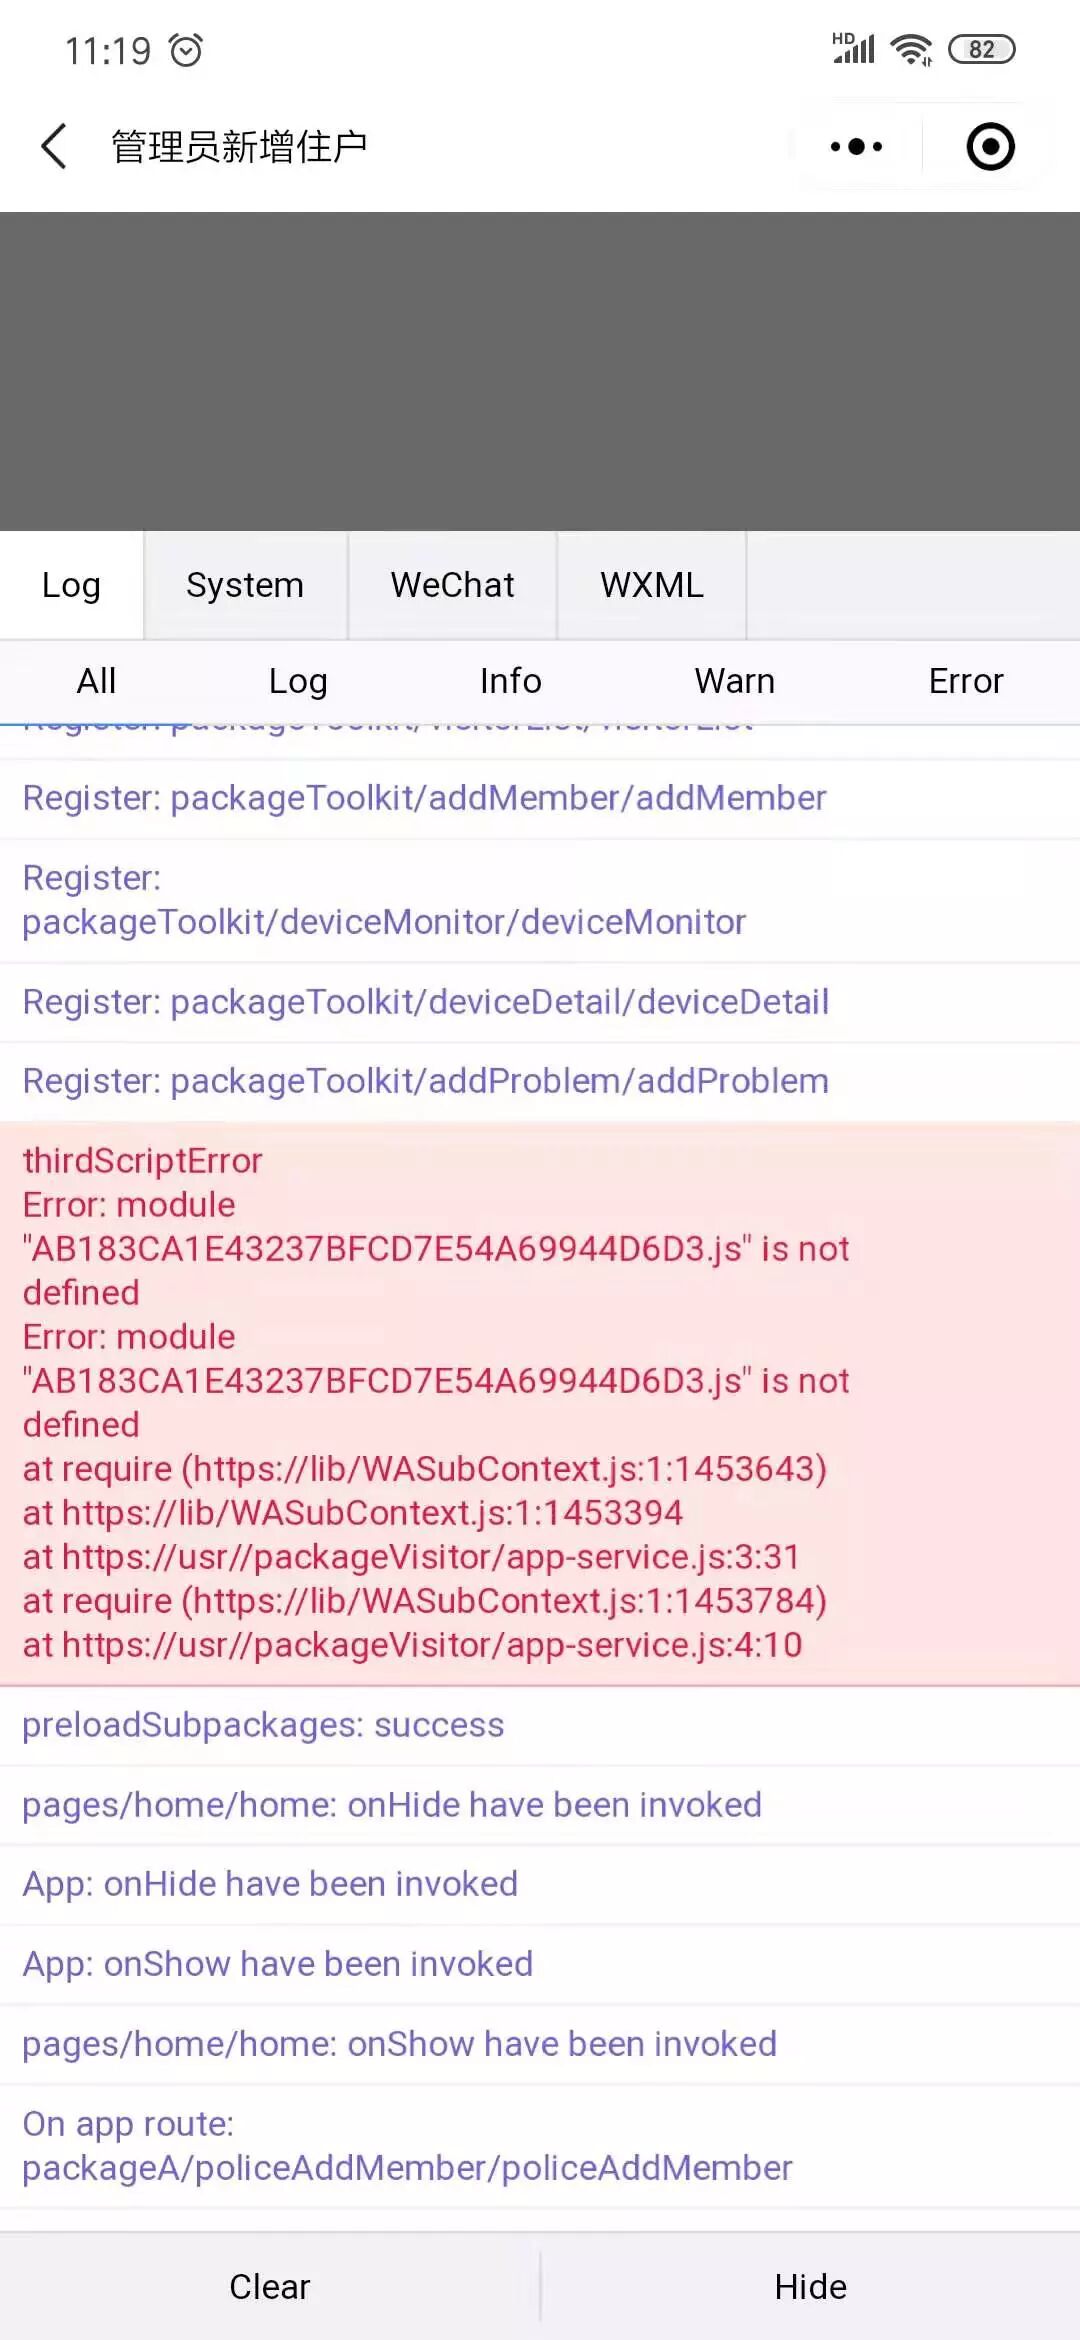
Task: Tap the alarm clock status icon
Action: [186, 50]
